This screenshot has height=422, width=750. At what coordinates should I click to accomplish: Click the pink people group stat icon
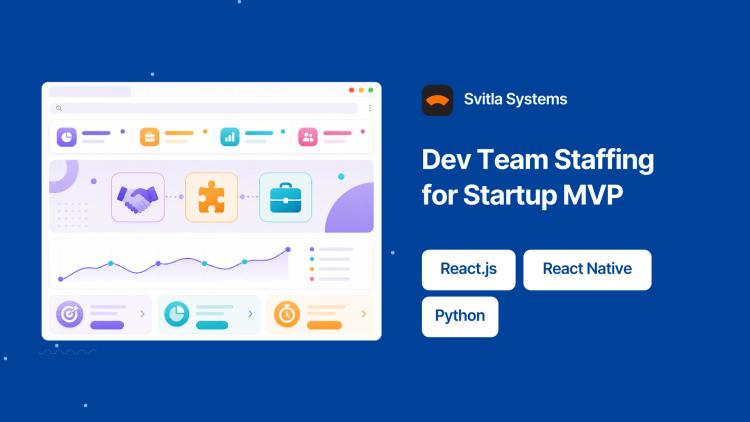[x=308, y=137]
